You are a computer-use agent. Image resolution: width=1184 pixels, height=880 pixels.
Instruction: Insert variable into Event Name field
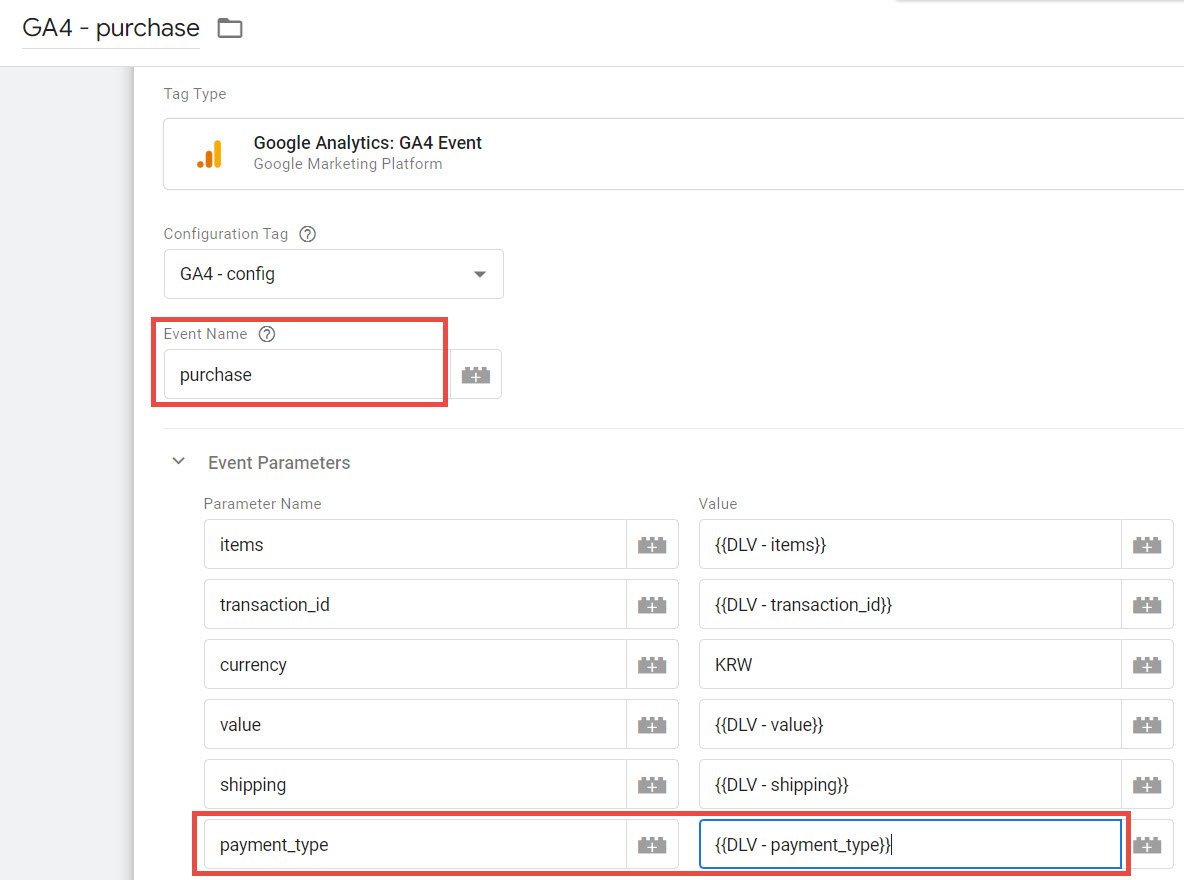(476, 375)
